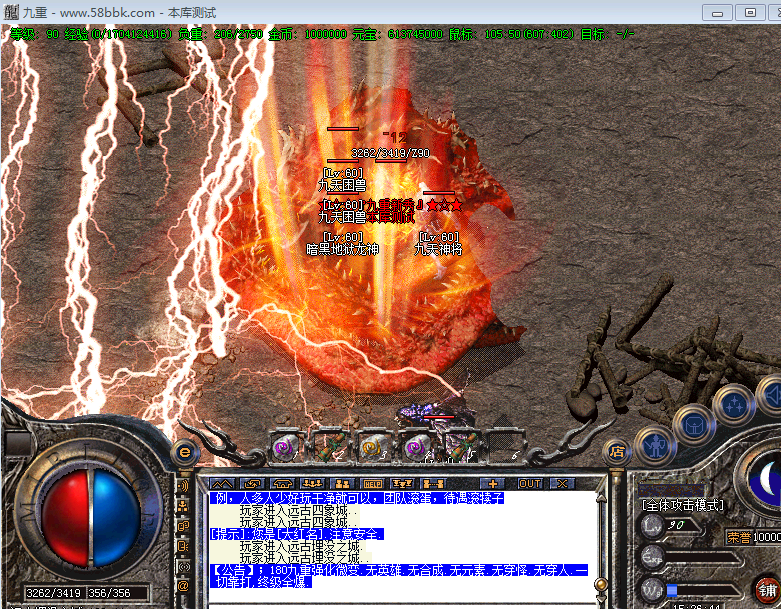This screenshot has width=781, height=609.
Task: Toggle the '@' whisper channel icon
Action: coord(184,586)
